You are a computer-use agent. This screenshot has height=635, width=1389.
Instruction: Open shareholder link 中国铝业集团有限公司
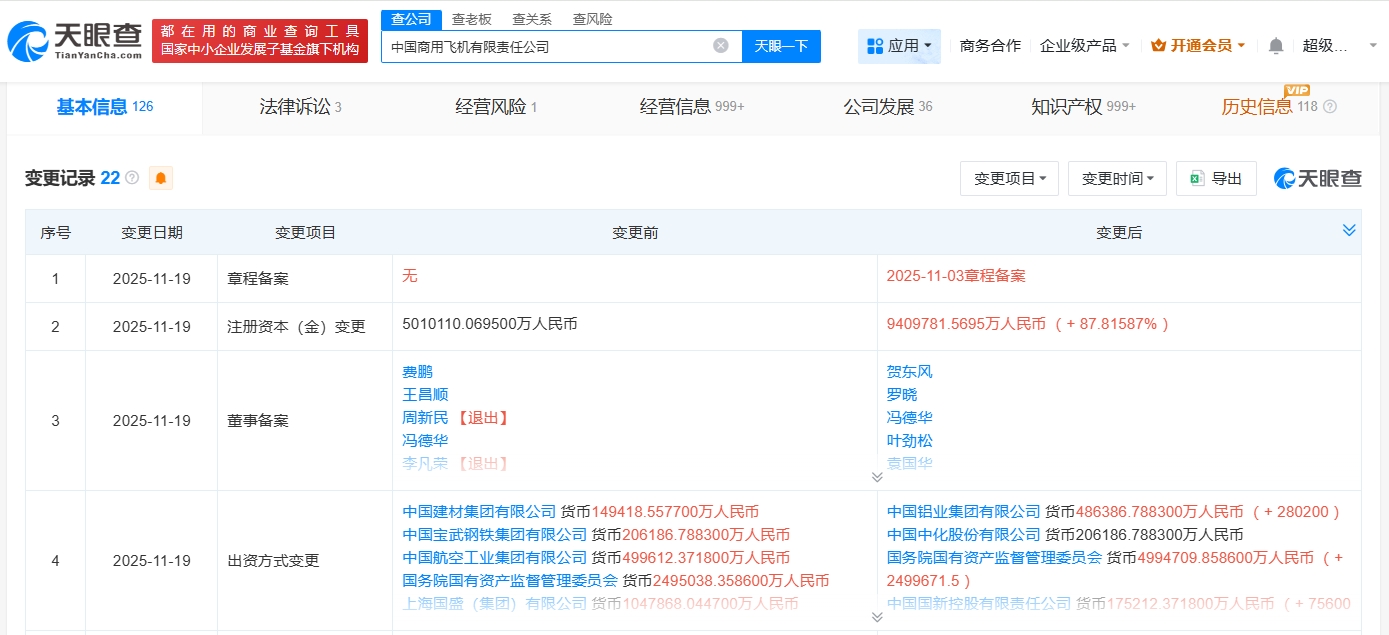[x=961, y=509]
